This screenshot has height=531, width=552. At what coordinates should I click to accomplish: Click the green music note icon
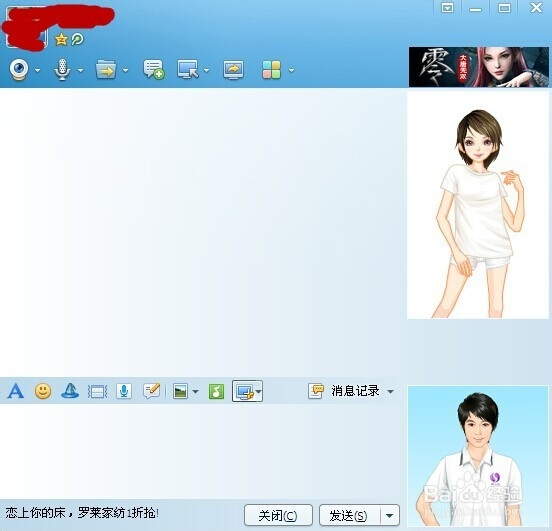point(216,392)
